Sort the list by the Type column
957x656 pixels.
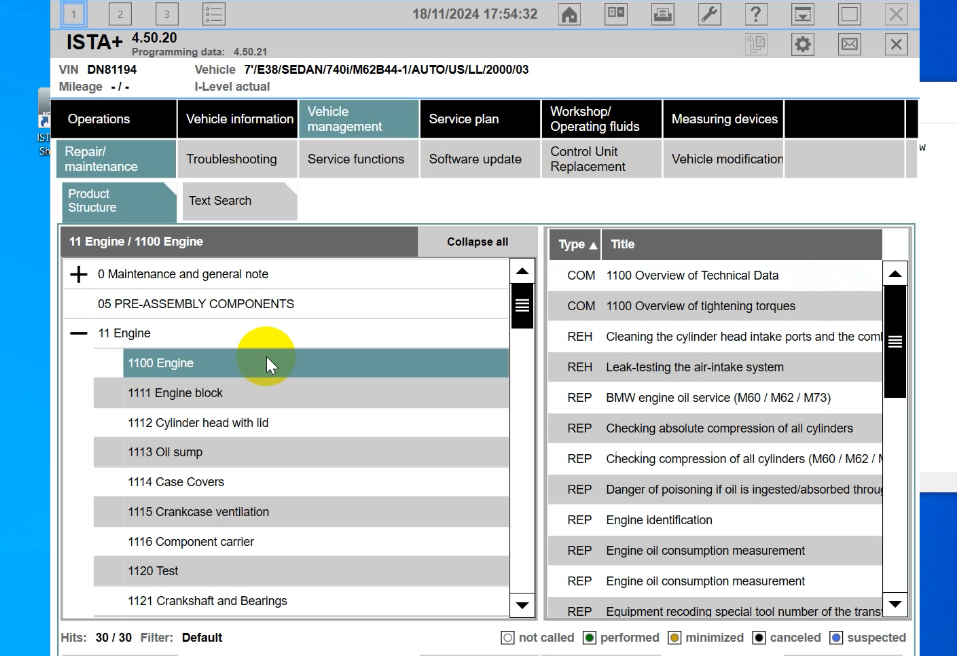(x=575, y=244)
